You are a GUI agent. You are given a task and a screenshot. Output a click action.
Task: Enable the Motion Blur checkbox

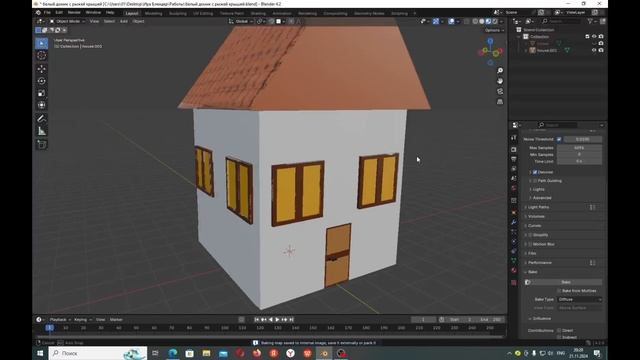pyautogui.click(x=530, y=244)
